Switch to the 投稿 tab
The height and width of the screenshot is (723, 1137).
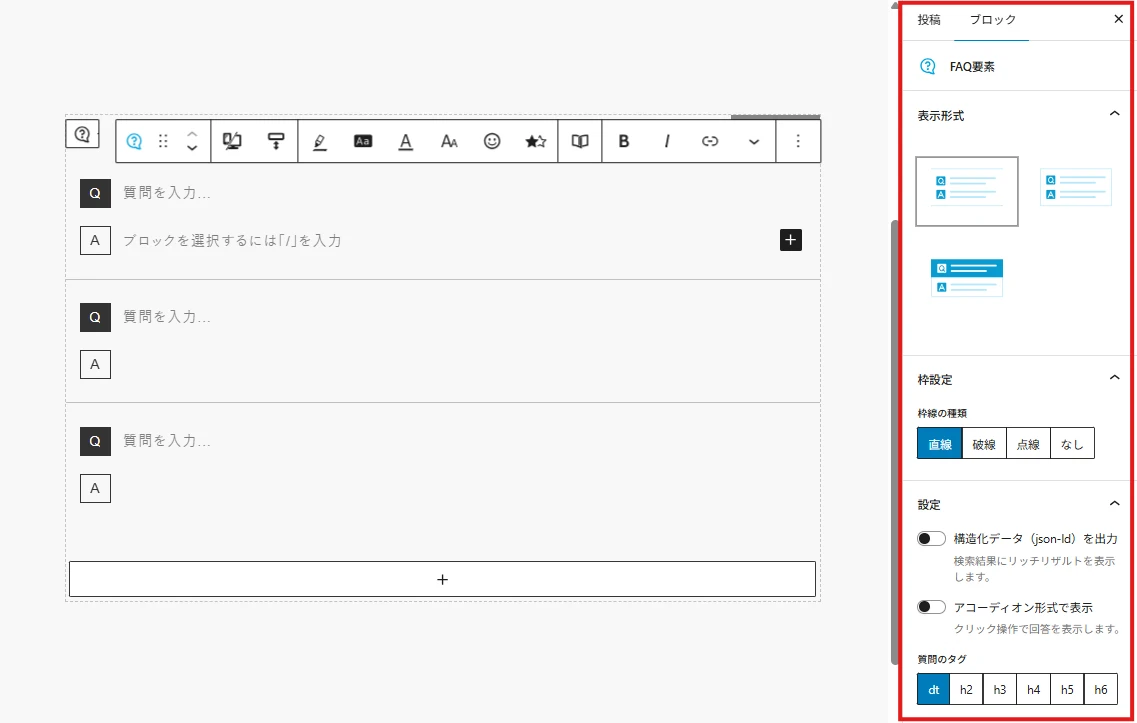tap(929, 20)
